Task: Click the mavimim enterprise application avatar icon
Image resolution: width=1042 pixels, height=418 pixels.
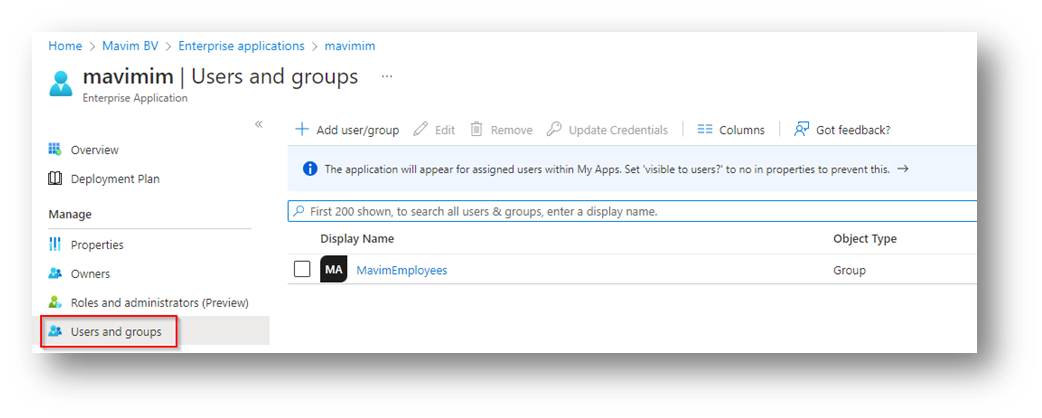Action: [x=61, y=84]
